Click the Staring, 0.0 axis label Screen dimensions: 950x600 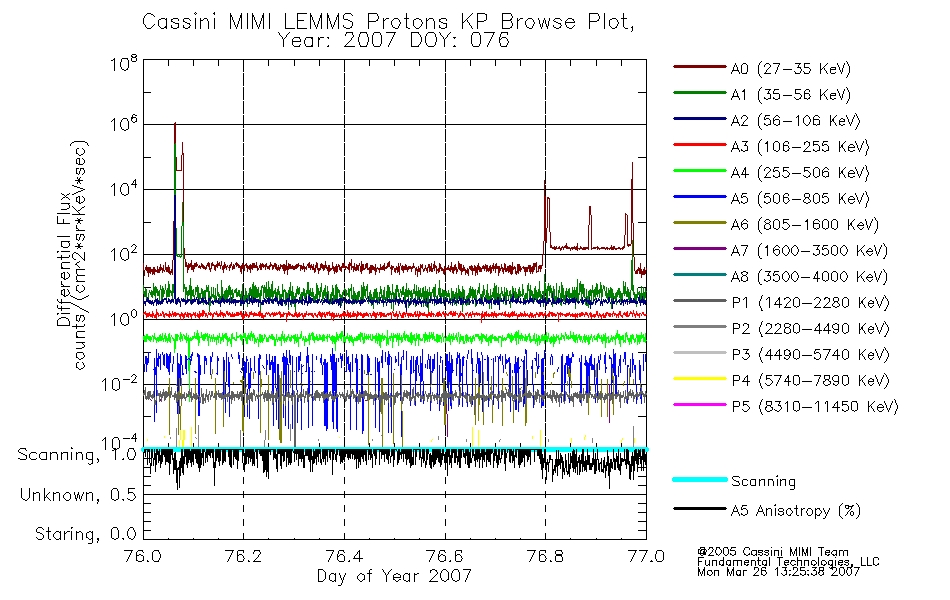[x=85, y=534]
